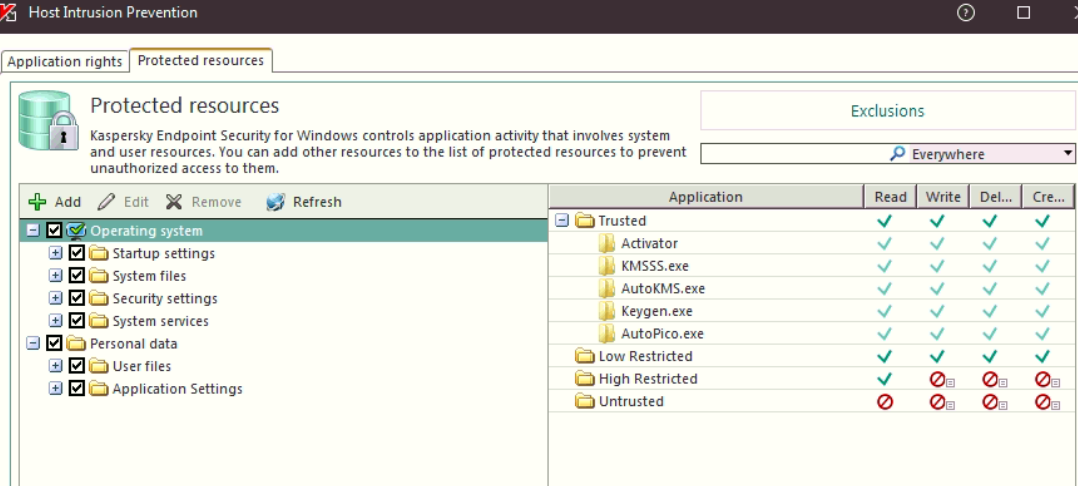The height and width of the screenshot is (486, 1078).
Task: Uncheck the Startup settings checkbox
Action: click(x=77, y=253)
